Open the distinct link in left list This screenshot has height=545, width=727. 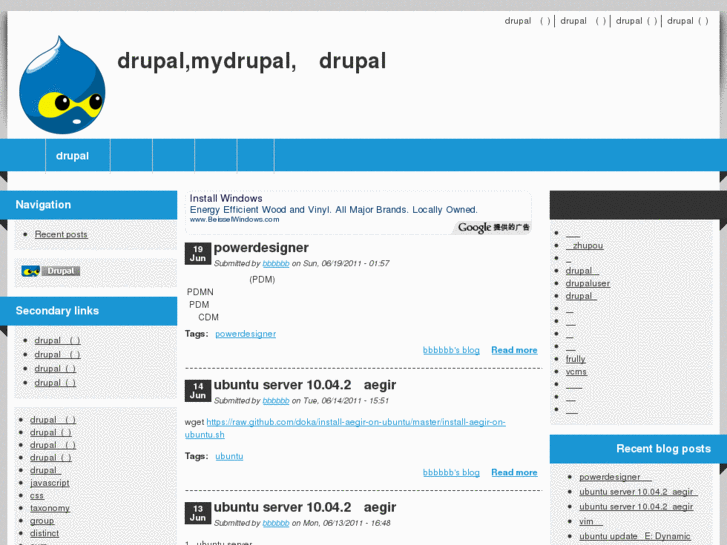tap(45, 533)
